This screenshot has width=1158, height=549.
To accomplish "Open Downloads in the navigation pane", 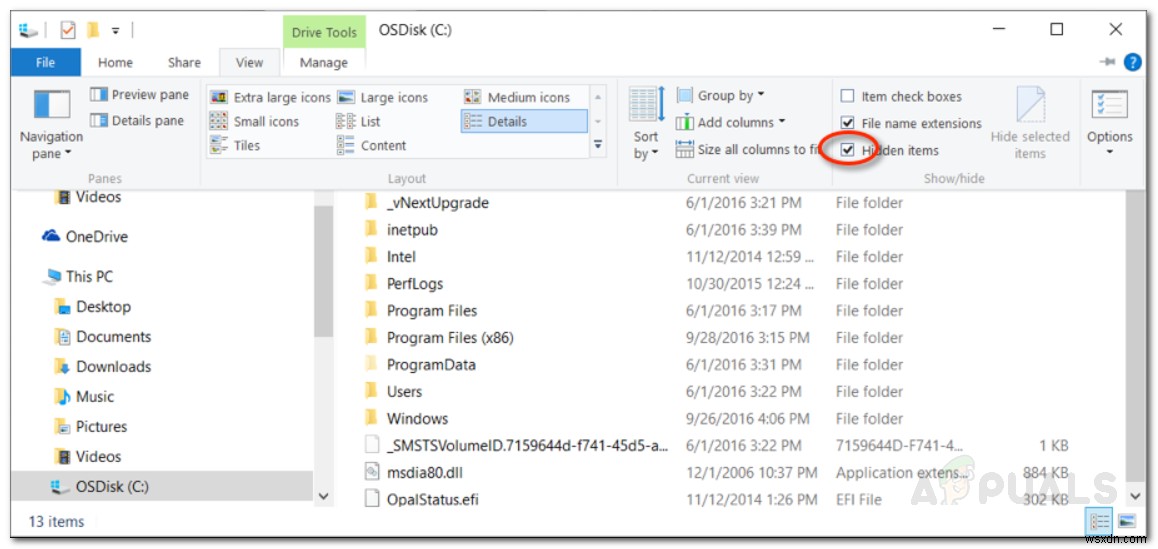I will [103, 367].
